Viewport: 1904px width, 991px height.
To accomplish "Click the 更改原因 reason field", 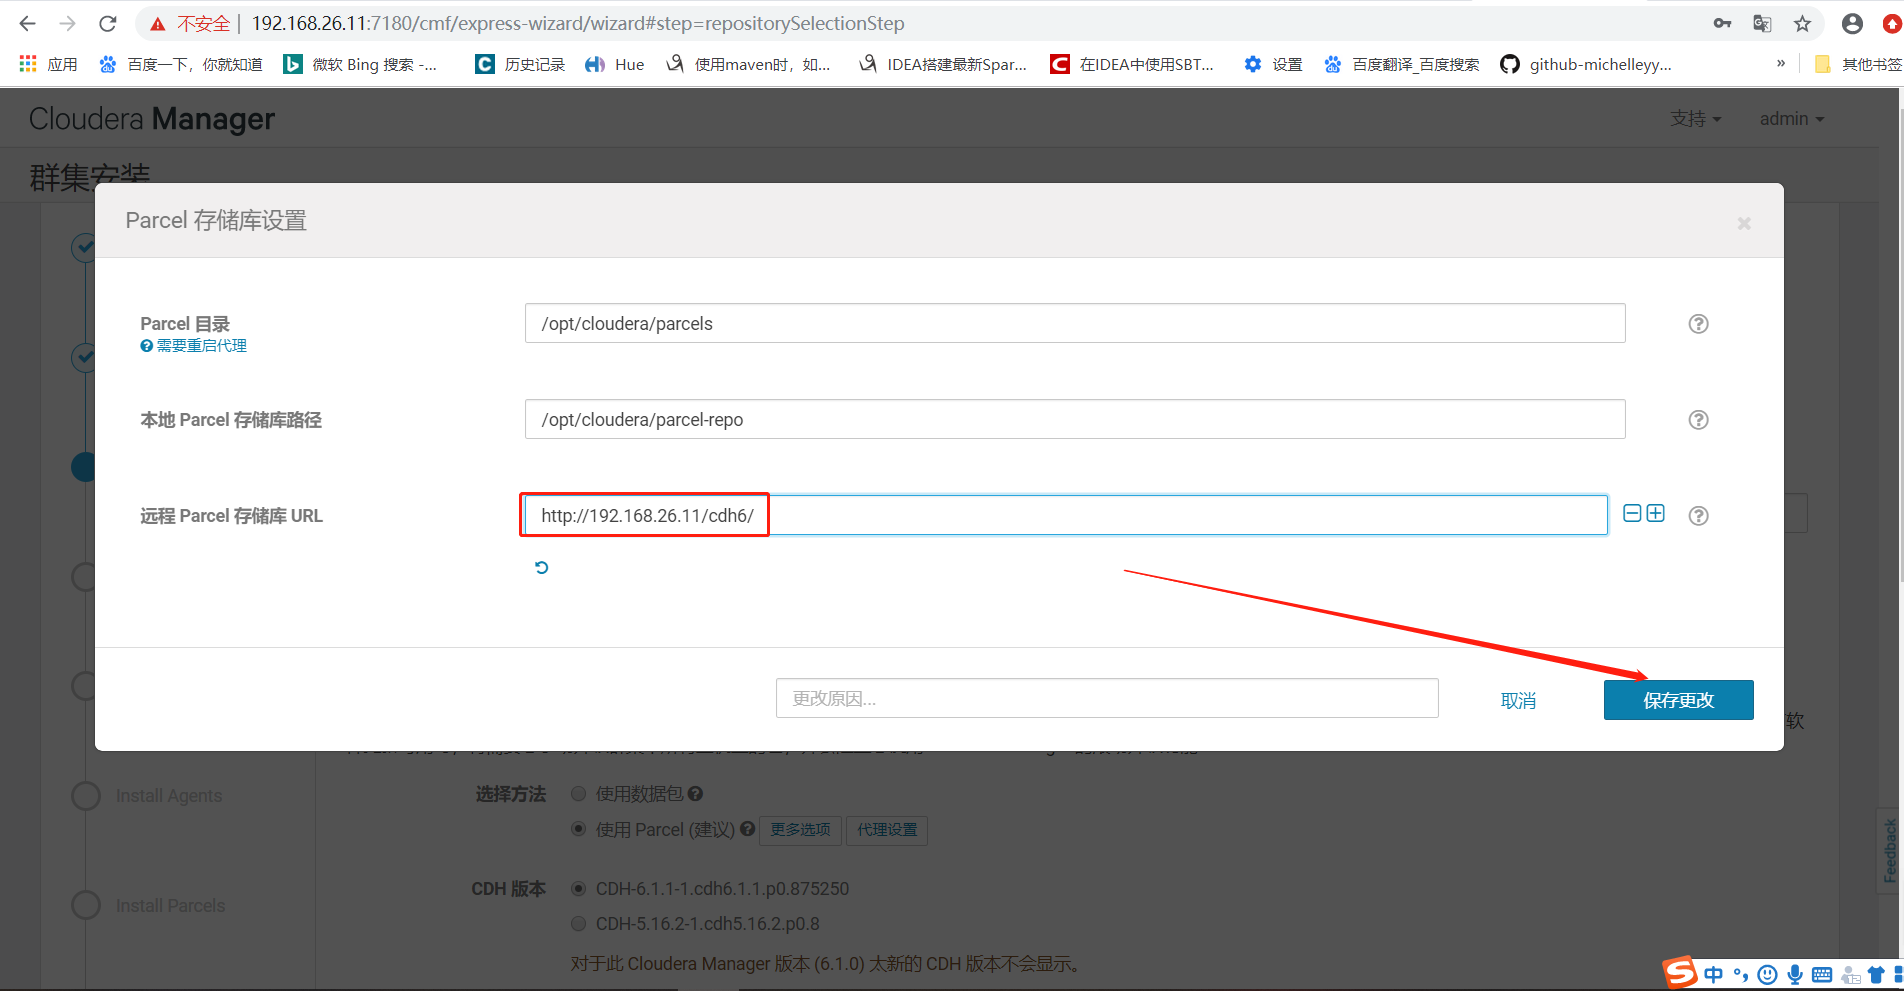I will [x=1107, y=698].
